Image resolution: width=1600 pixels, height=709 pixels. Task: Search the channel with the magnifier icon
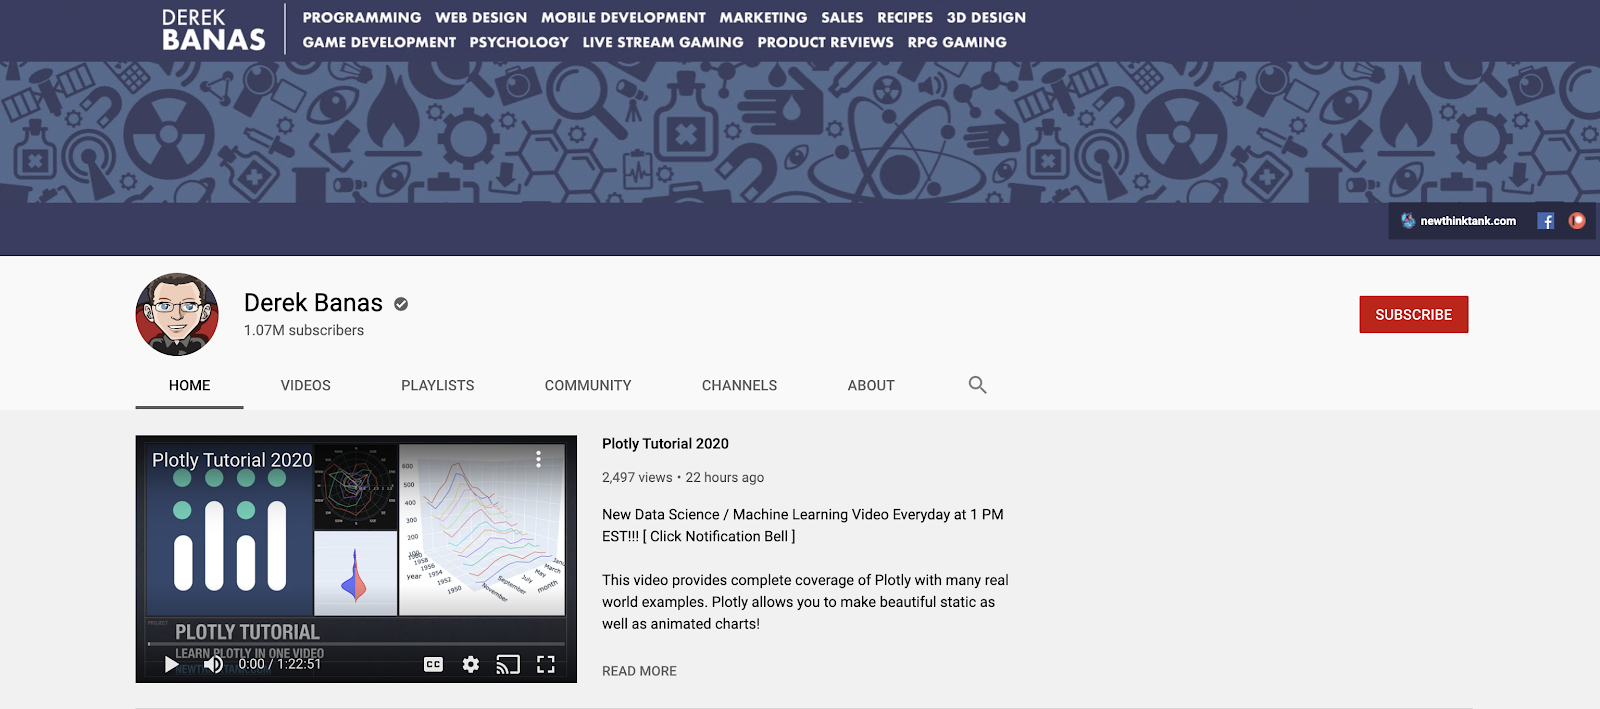977,385
